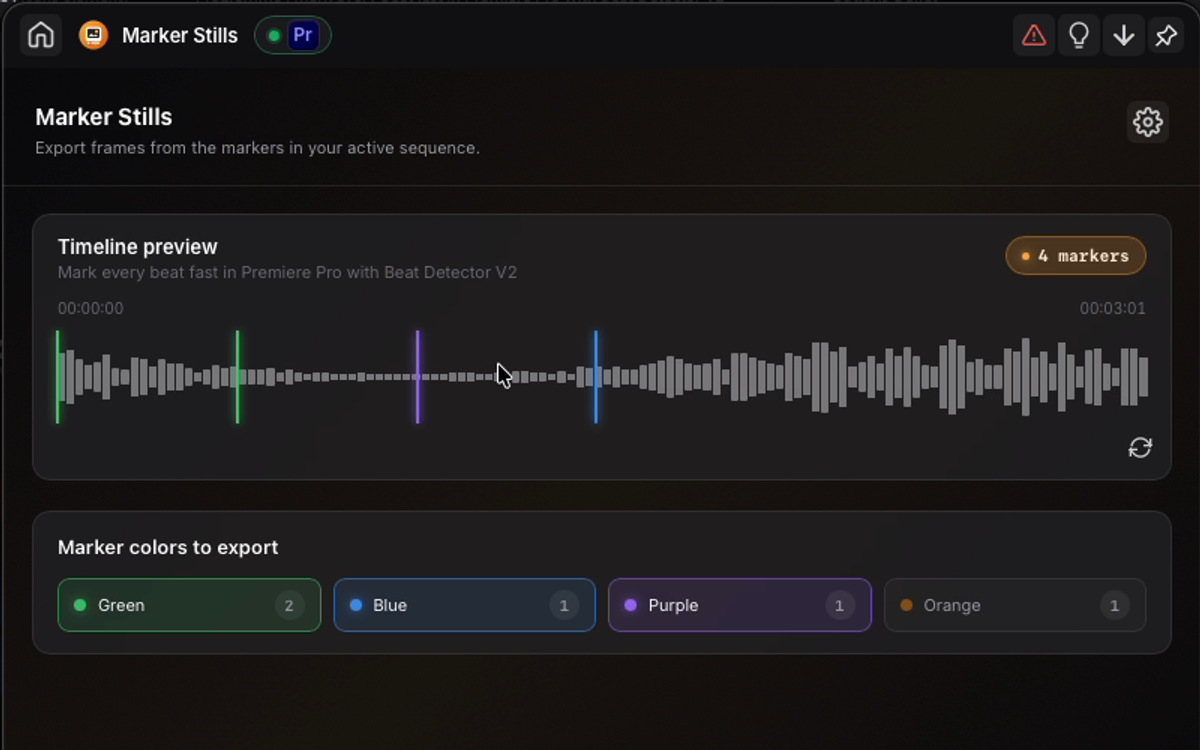Pin the panel with the pin icon
The image size is (1200, 750).
(1166, 35)
